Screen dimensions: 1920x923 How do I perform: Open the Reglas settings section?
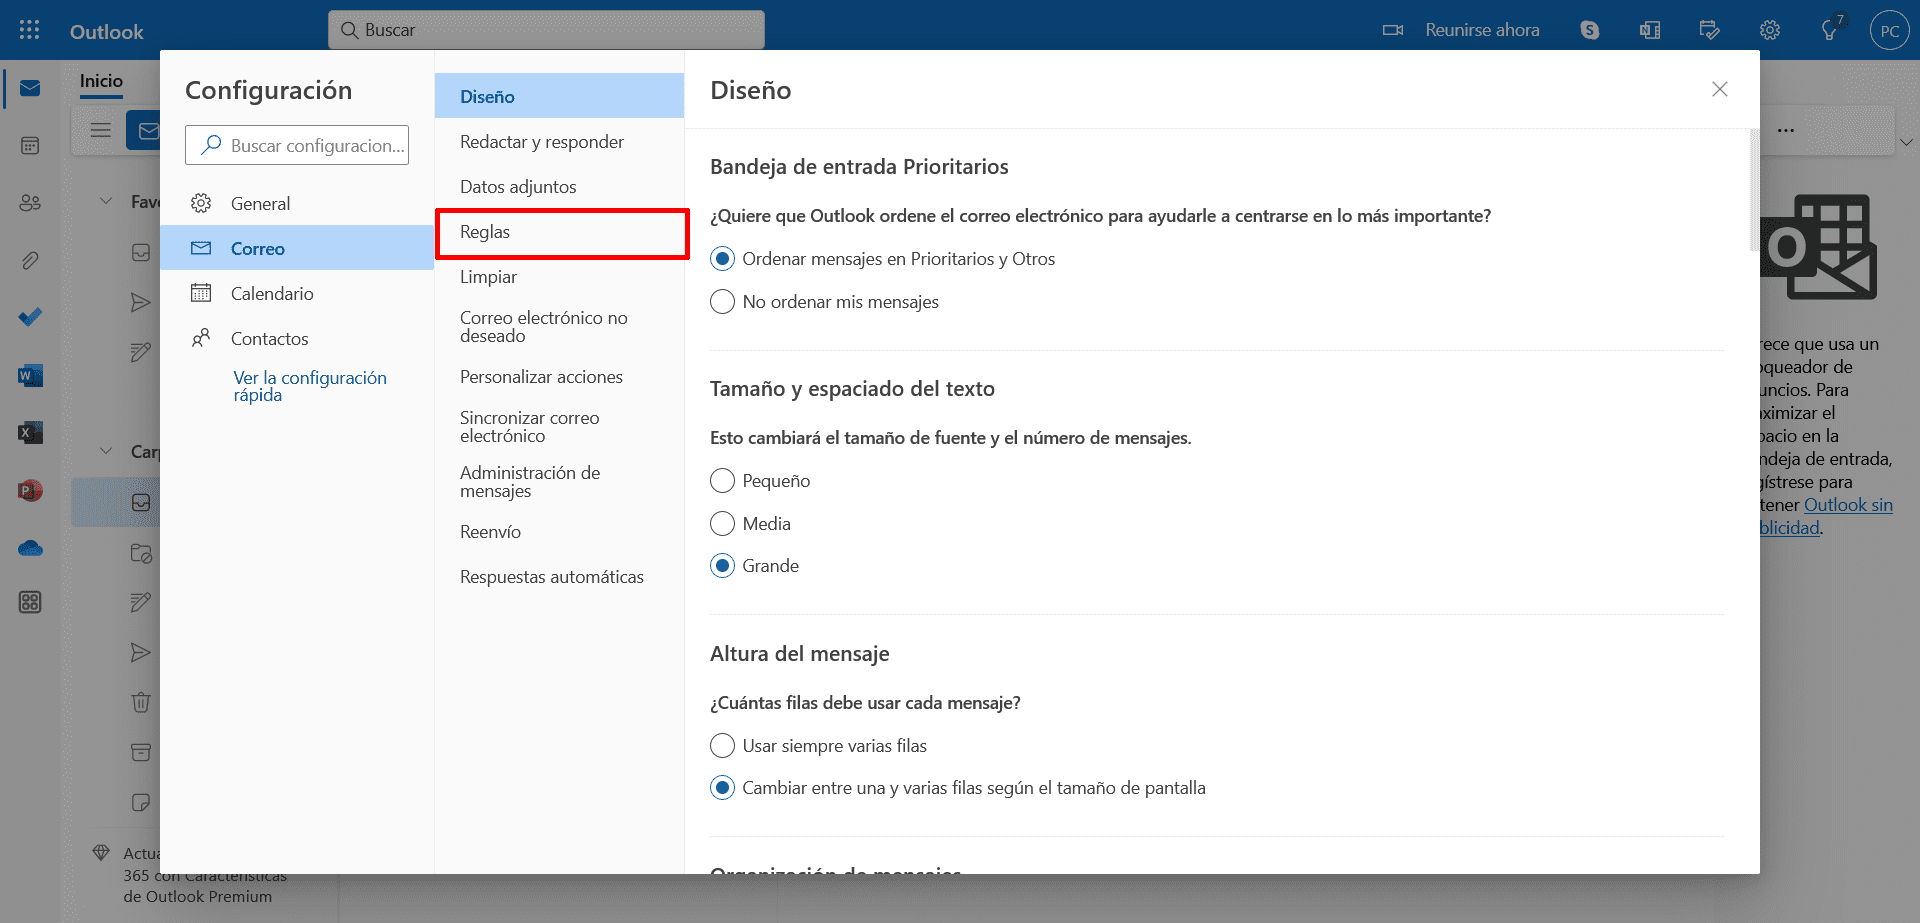tap(562, 233)
